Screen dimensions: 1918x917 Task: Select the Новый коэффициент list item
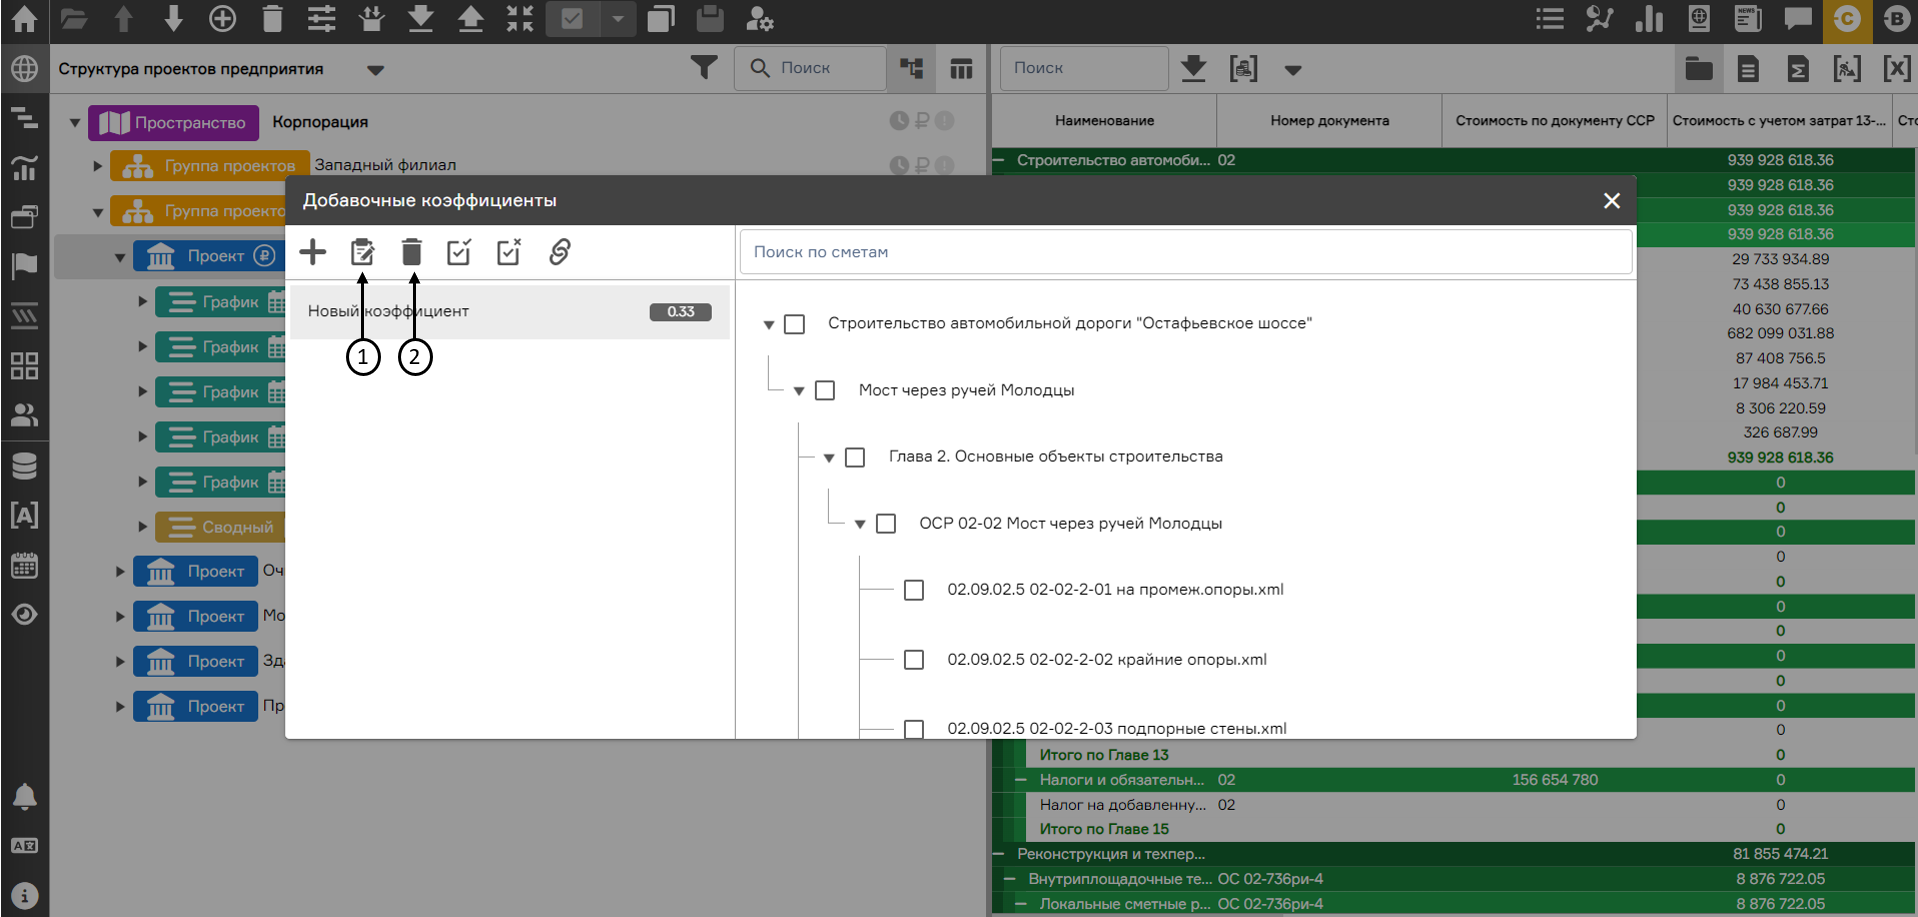coord(510,312)
